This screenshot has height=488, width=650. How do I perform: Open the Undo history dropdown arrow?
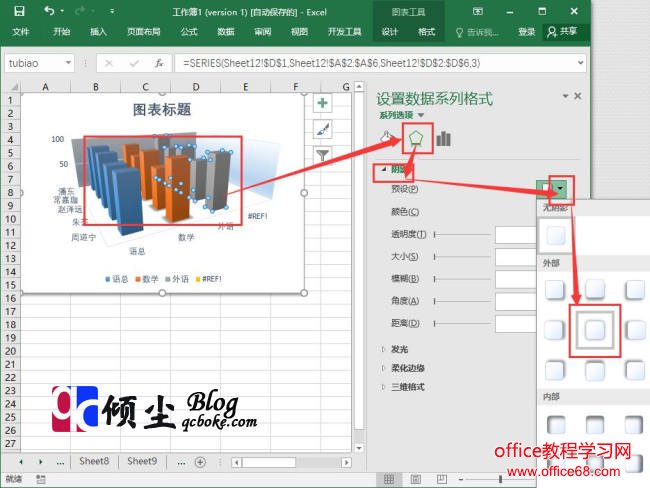tap(62, 11)
